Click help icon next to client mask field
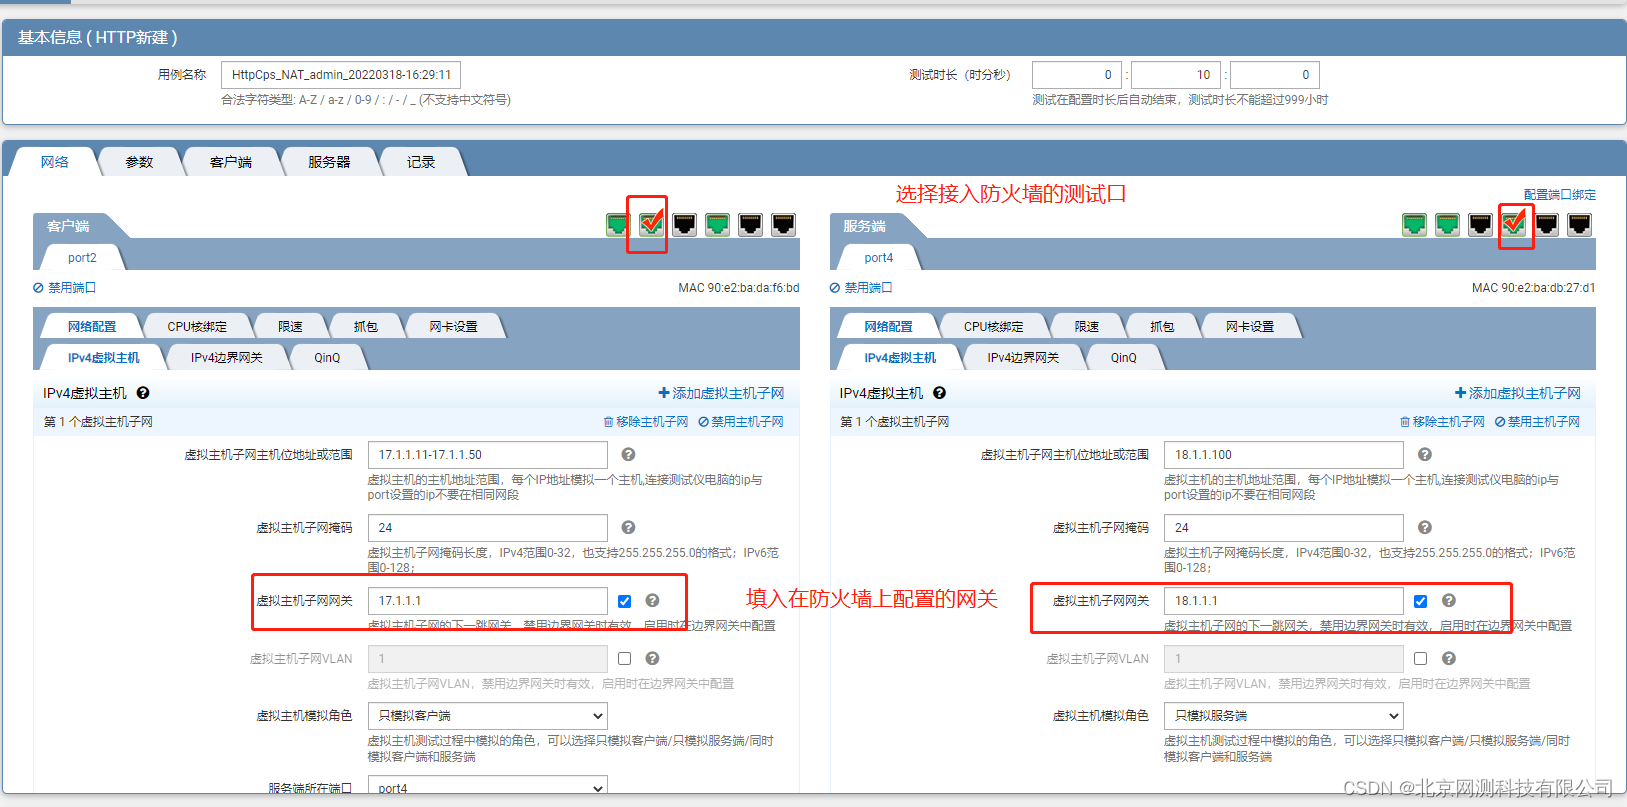The image size is (1627, 807). pyautogui.click(x=628, y=527)
